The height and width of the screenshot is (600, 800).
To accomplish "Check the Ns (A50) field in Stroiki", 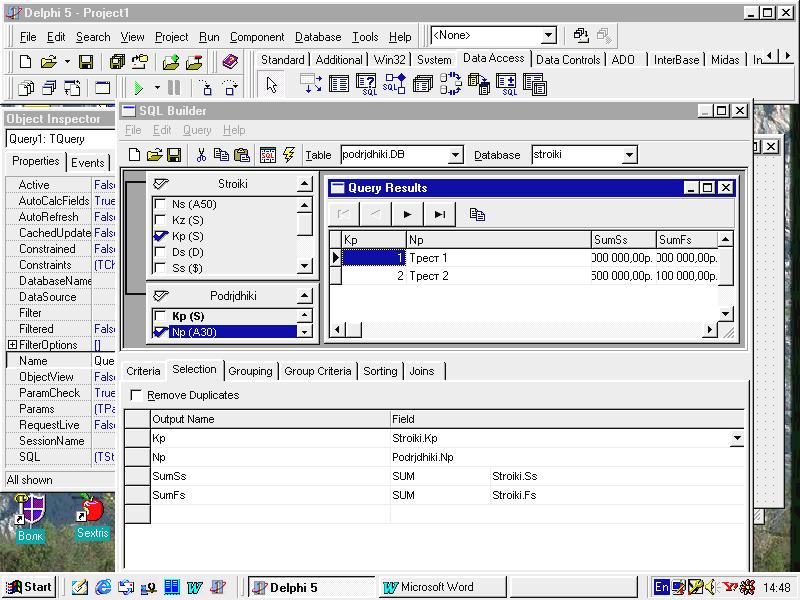I will (160, 204).
